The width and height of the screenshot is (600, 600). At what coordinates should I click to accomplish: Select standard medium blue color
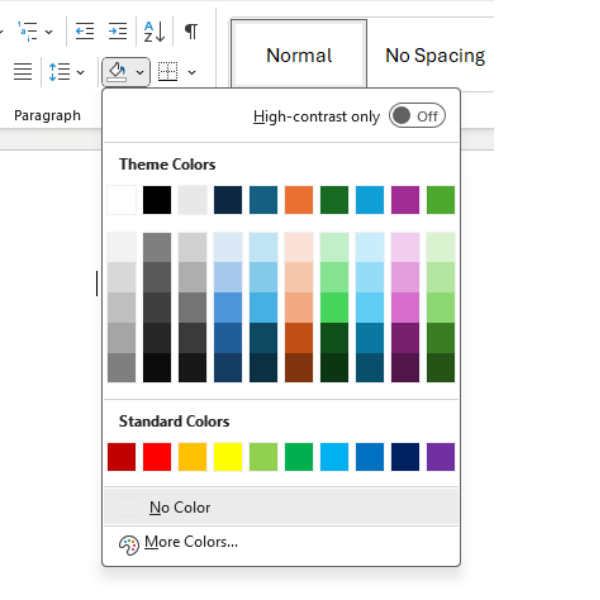point(370,457)
